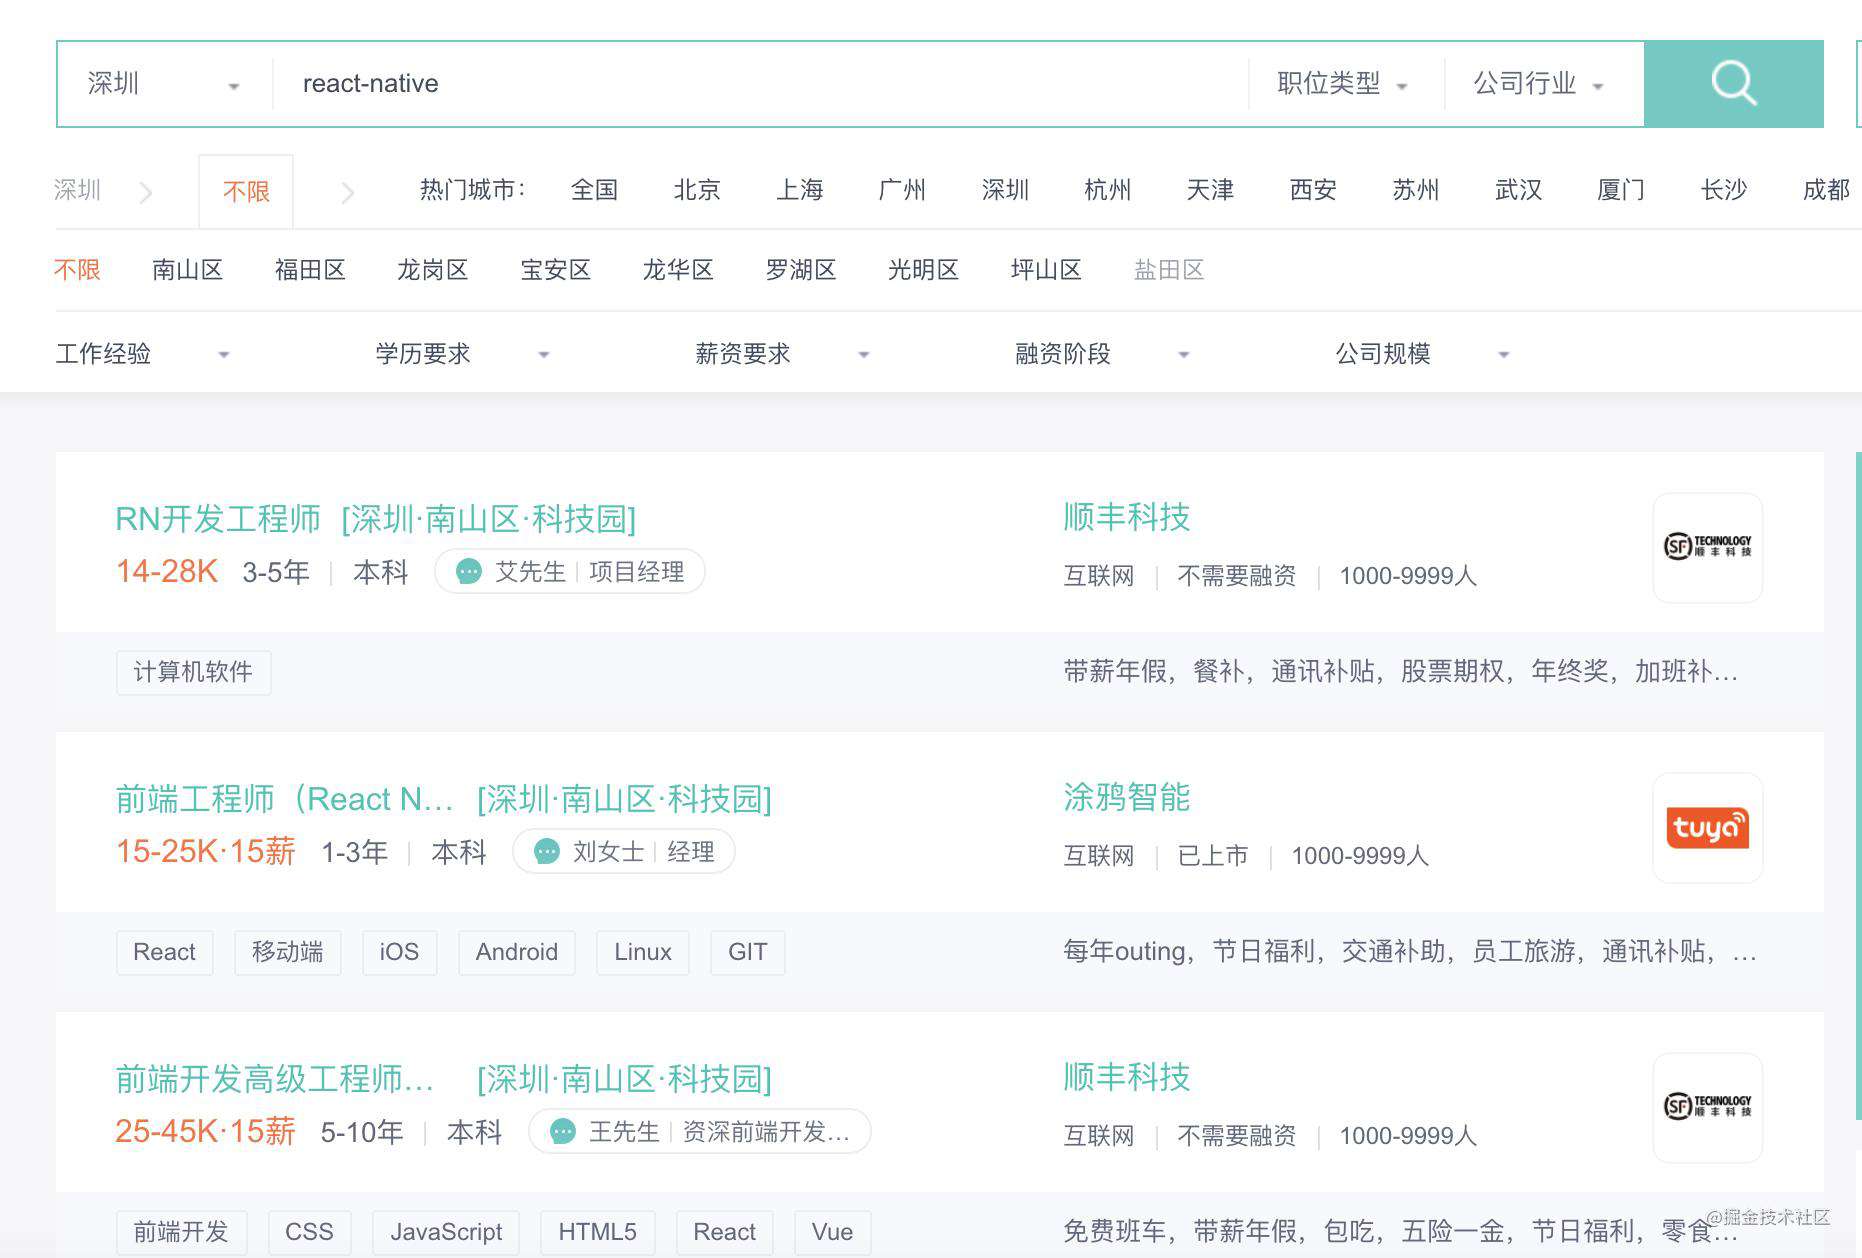Expand the 职位类型 dropdown
The image size is (1862, 1258).
click(1342, 84)
